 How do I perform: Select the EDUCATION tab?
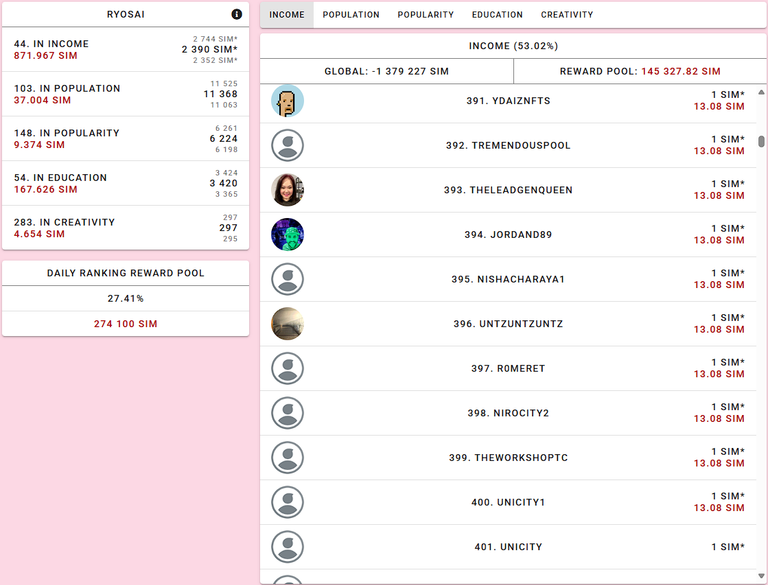tap(497, 15)
